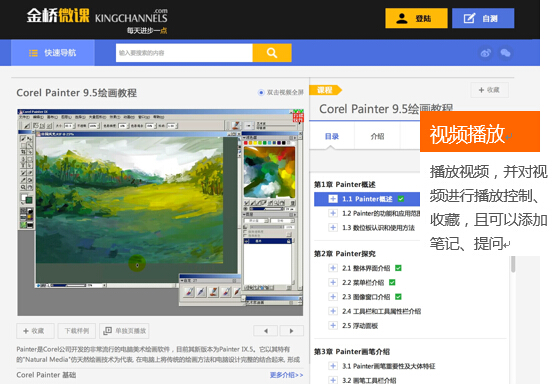Click the course list vertical scrollbar
This screenshot has width=553, height=384.
(x=513, y=264)
